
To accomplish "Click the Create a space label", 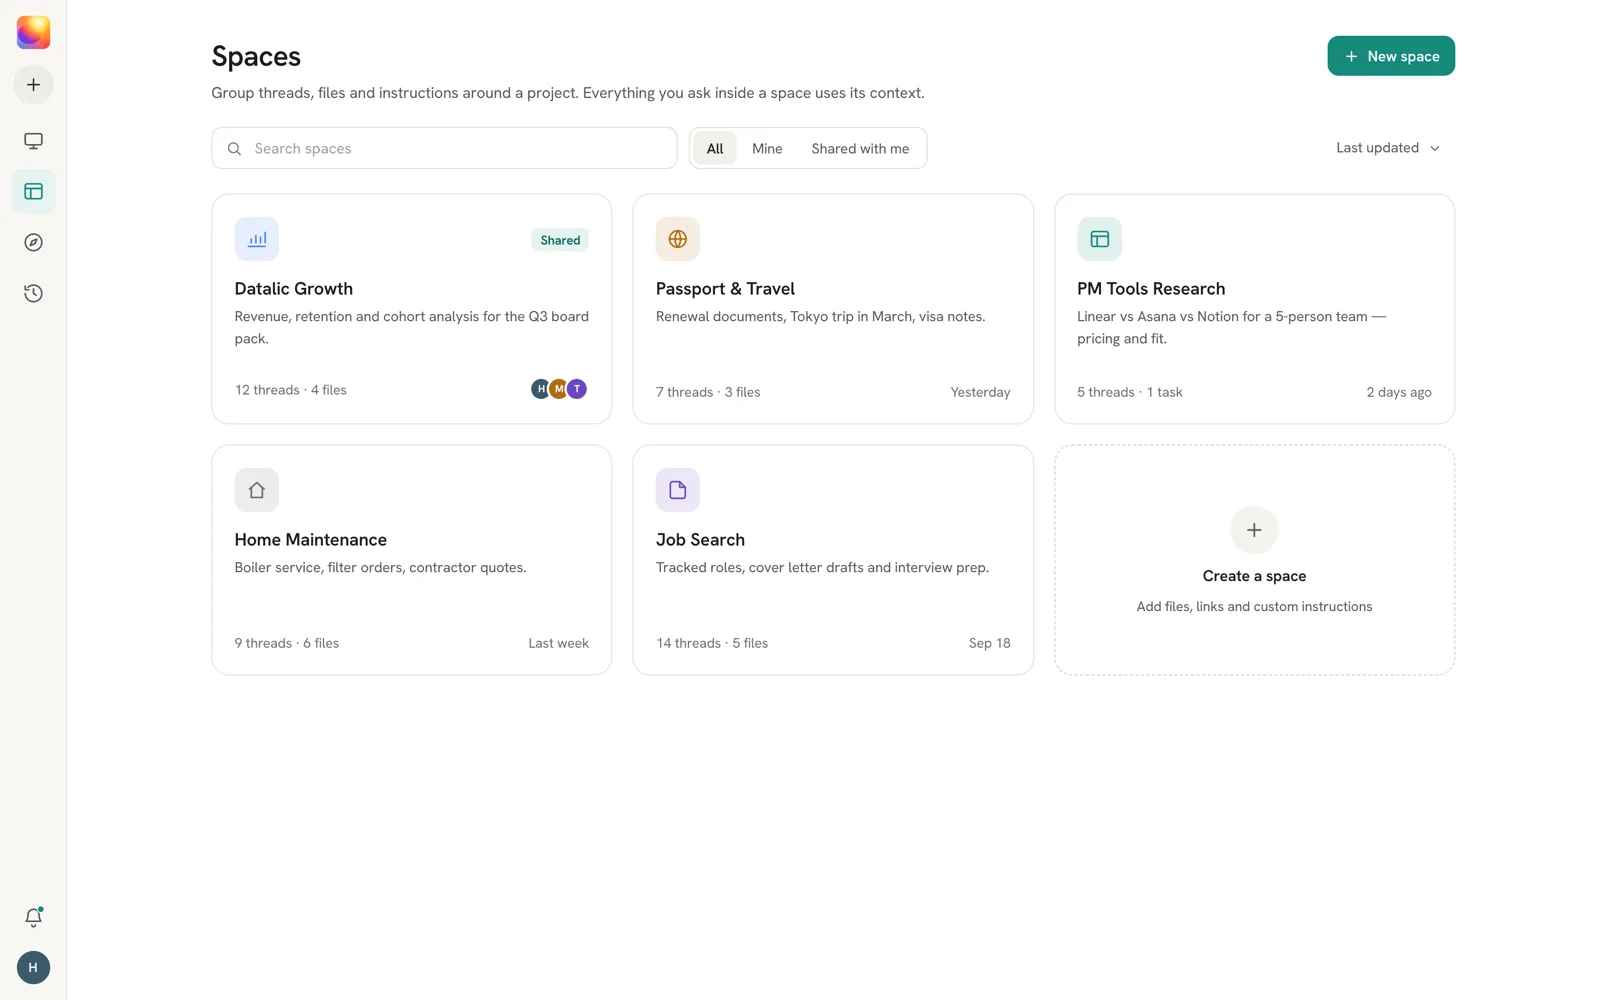I will click(x=1254, y=576).
